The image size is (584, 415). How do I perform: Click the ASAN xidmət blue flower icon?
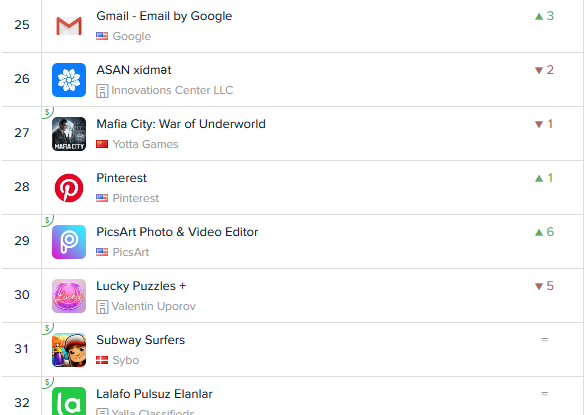click(69, 80)
